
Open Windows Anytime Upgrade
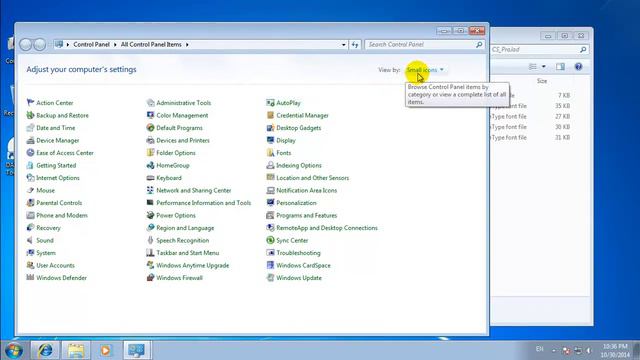192,265
